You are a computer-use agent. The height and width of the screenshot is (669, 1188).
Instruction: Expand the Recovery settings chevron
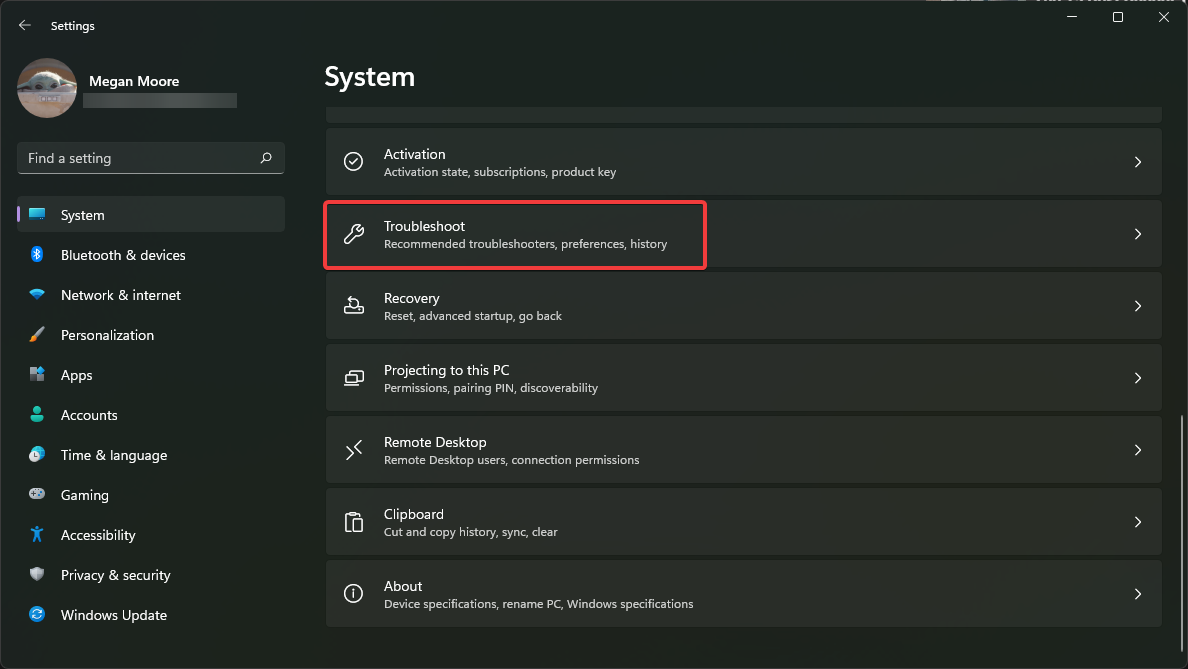point(1137,305)
